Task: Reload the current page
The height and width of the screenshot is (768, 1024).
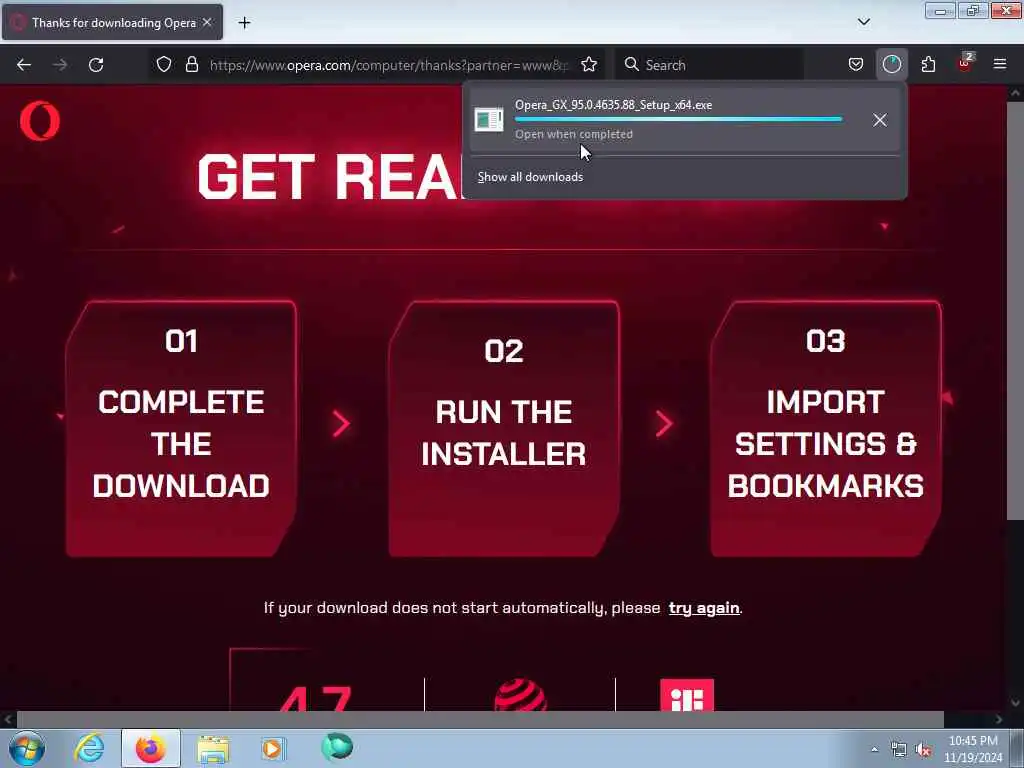Action: click(x=96, y=65)
